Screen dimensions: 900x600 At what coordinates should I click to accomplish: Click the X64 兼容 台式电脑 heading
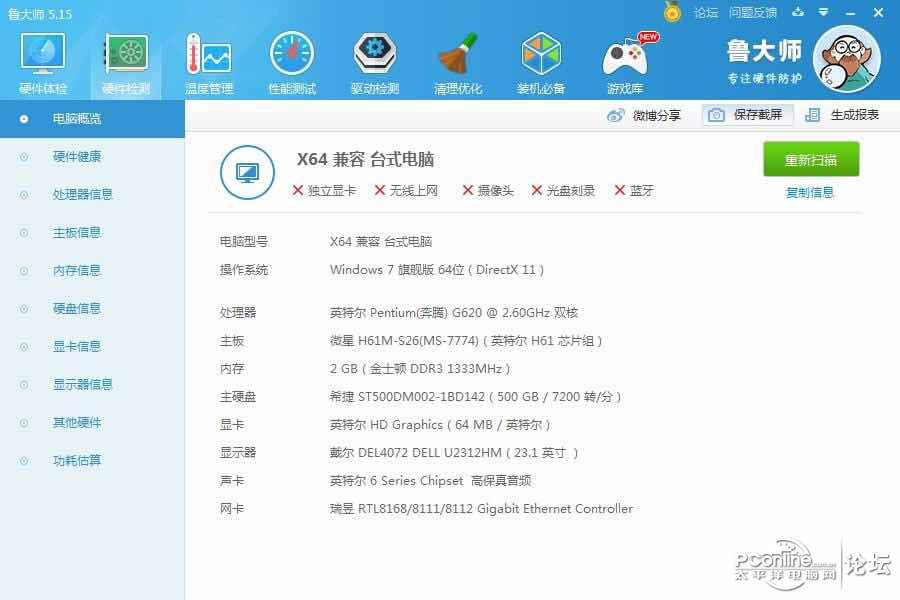pos(365,159)
